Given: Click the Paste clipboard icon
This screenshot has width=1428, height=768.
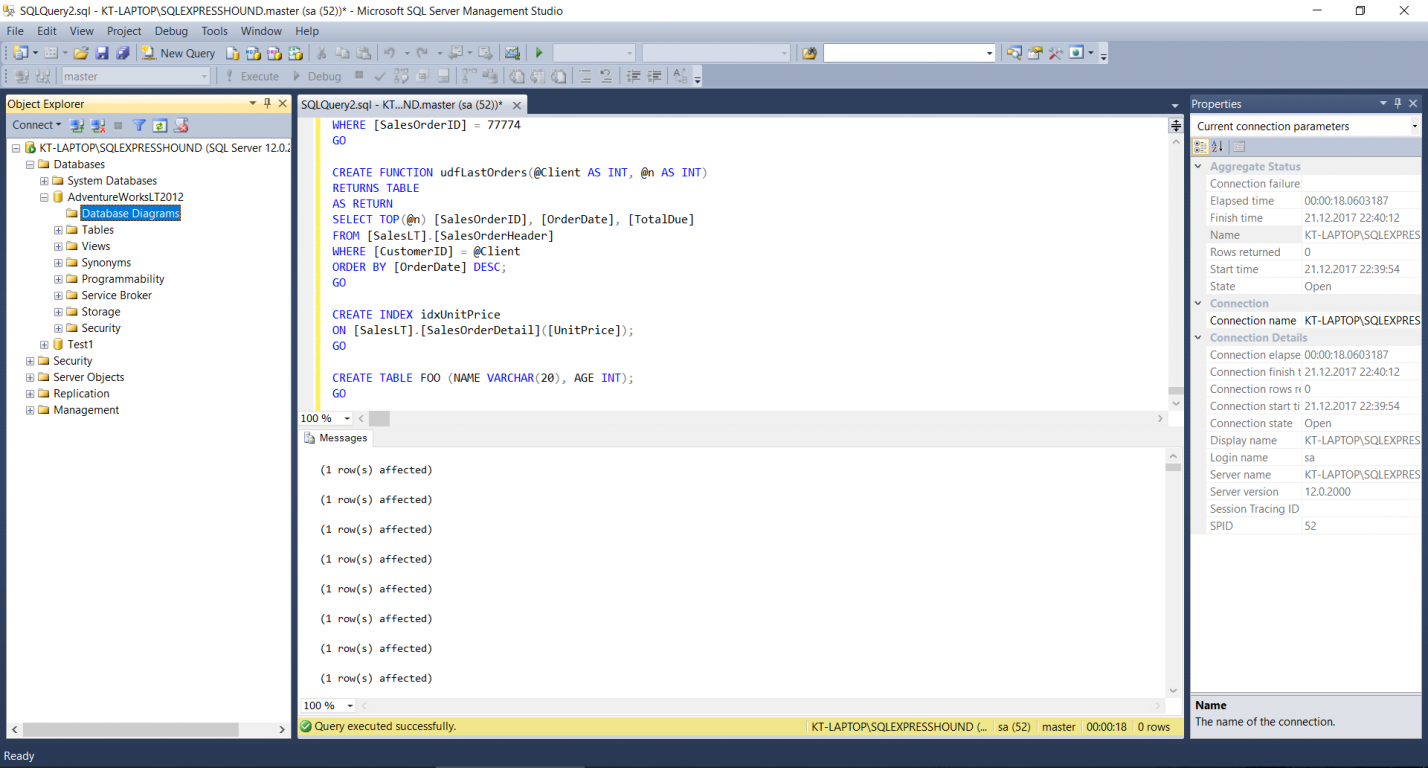Looking at the screenshot, I should 362,53.
